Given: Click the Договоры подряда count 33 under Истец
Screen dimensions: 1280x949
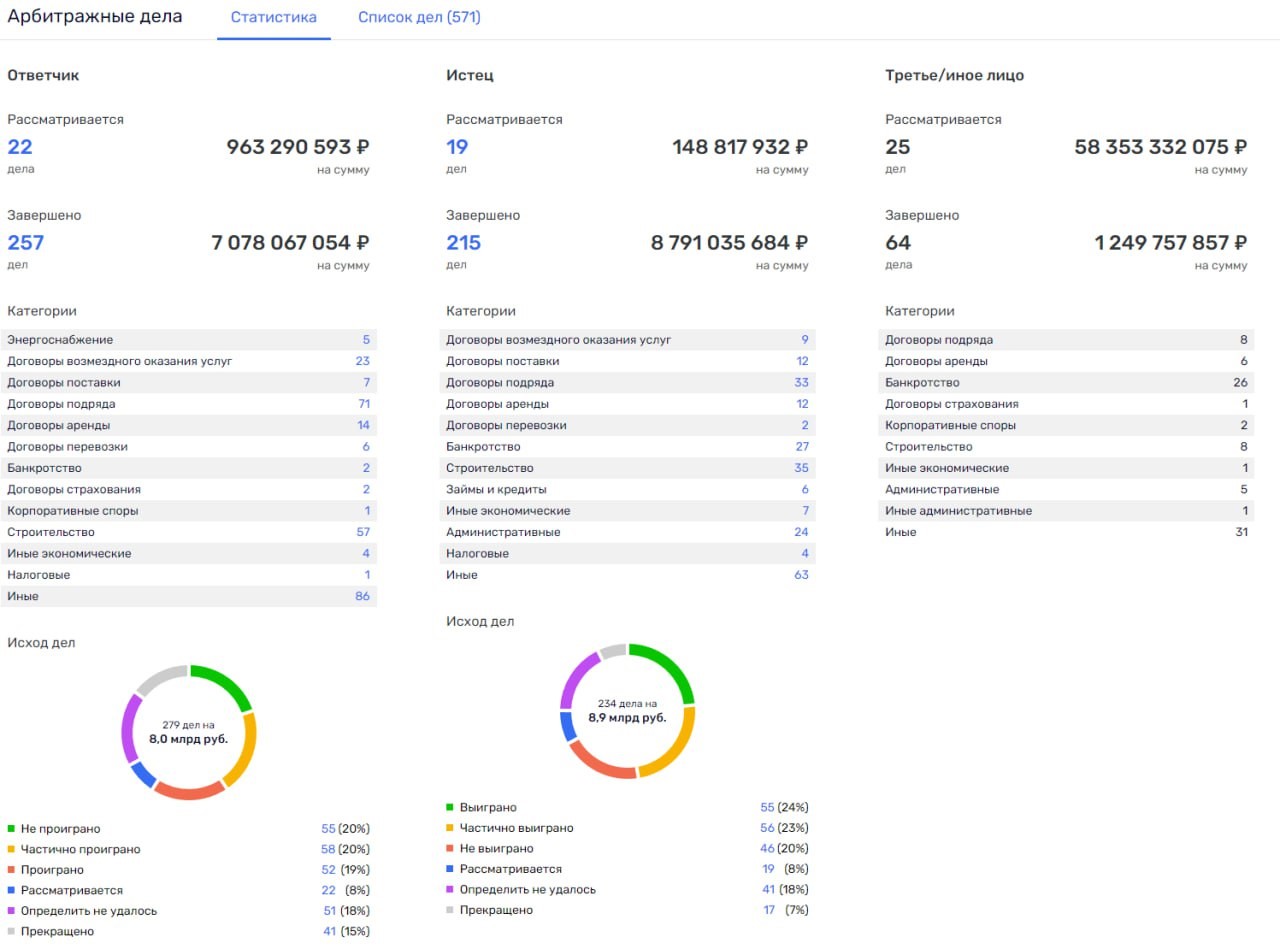Looking at the screenshot, I should click(801, 383).
